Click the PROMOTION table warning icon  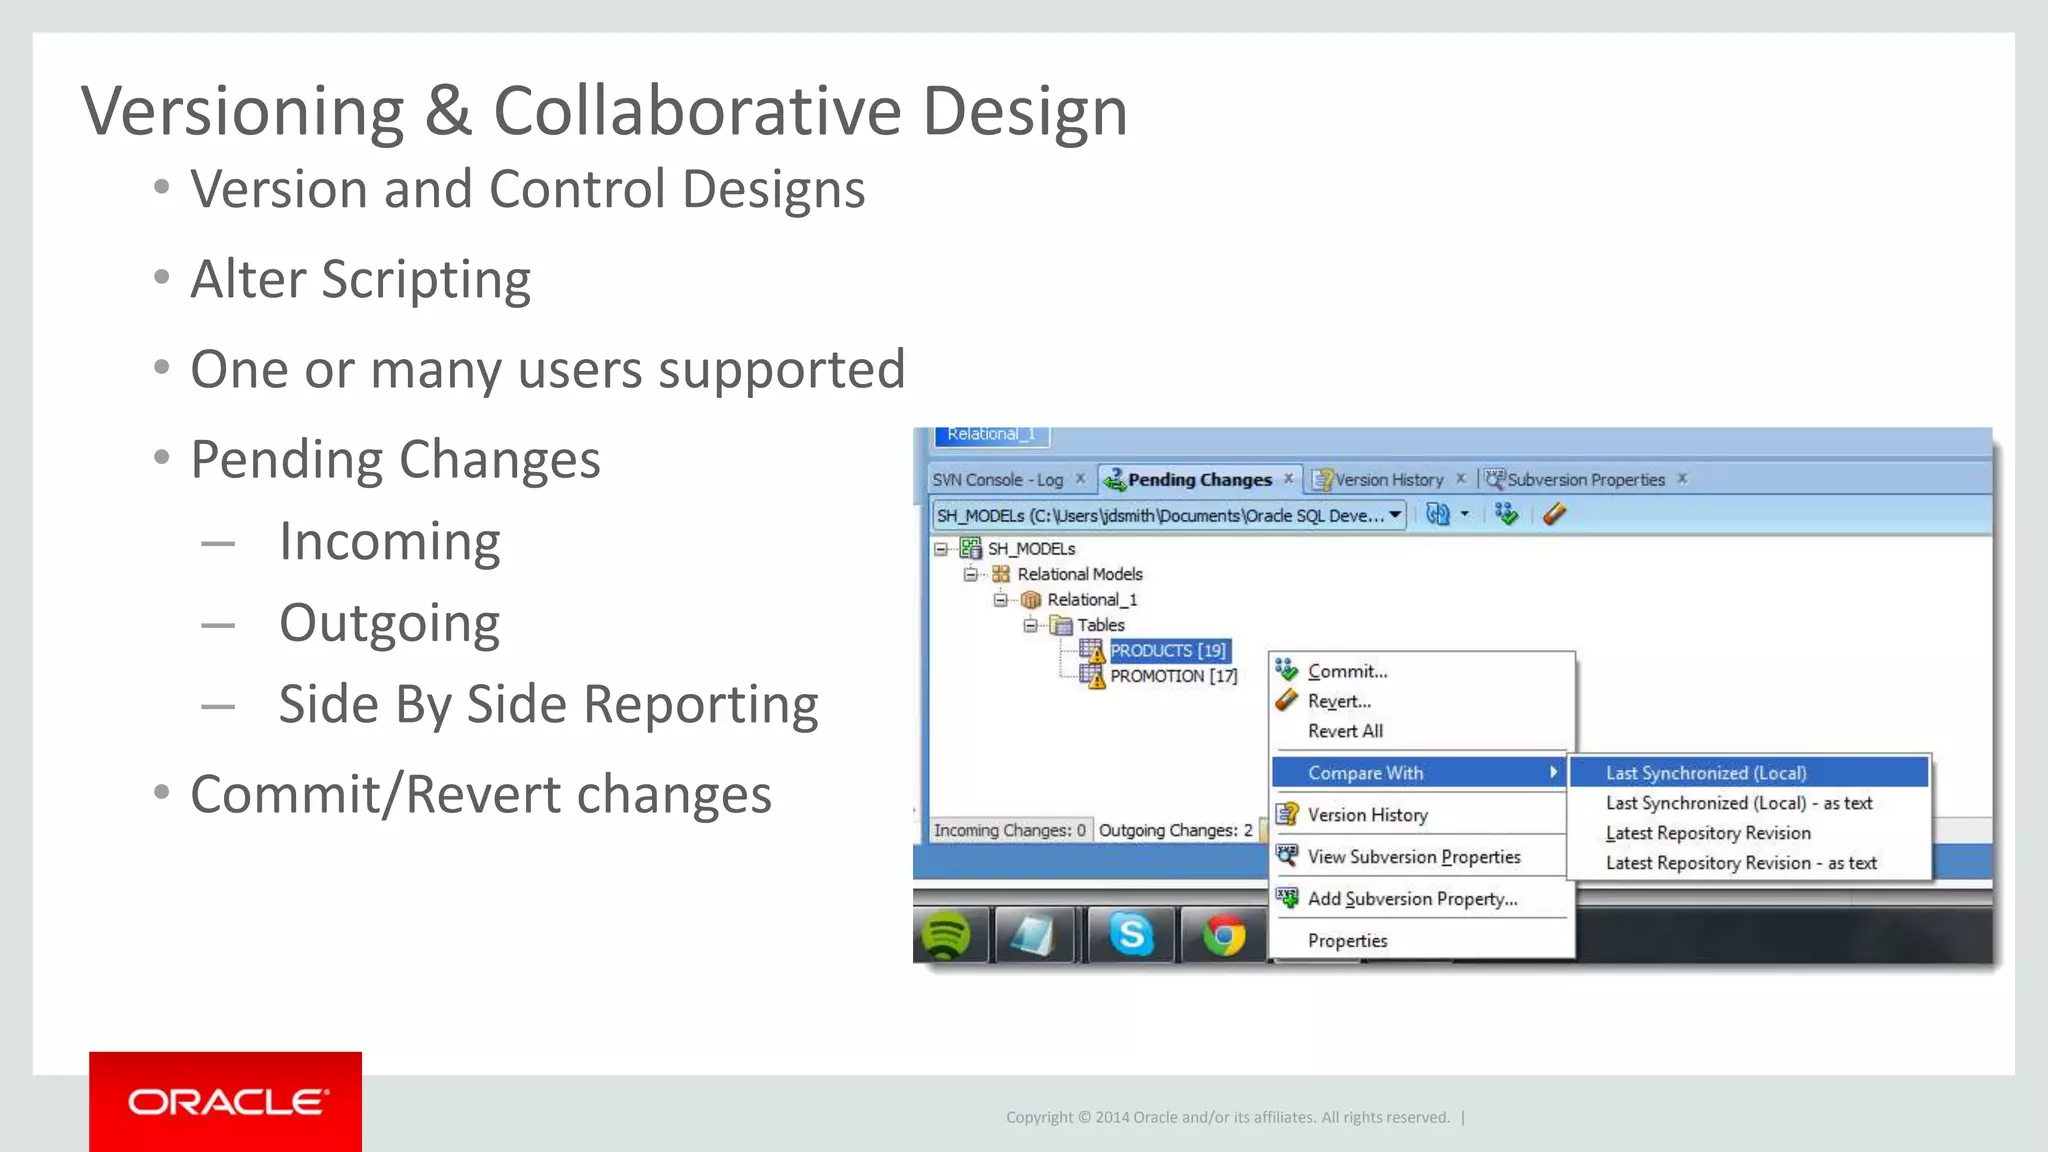point(1092,677)
